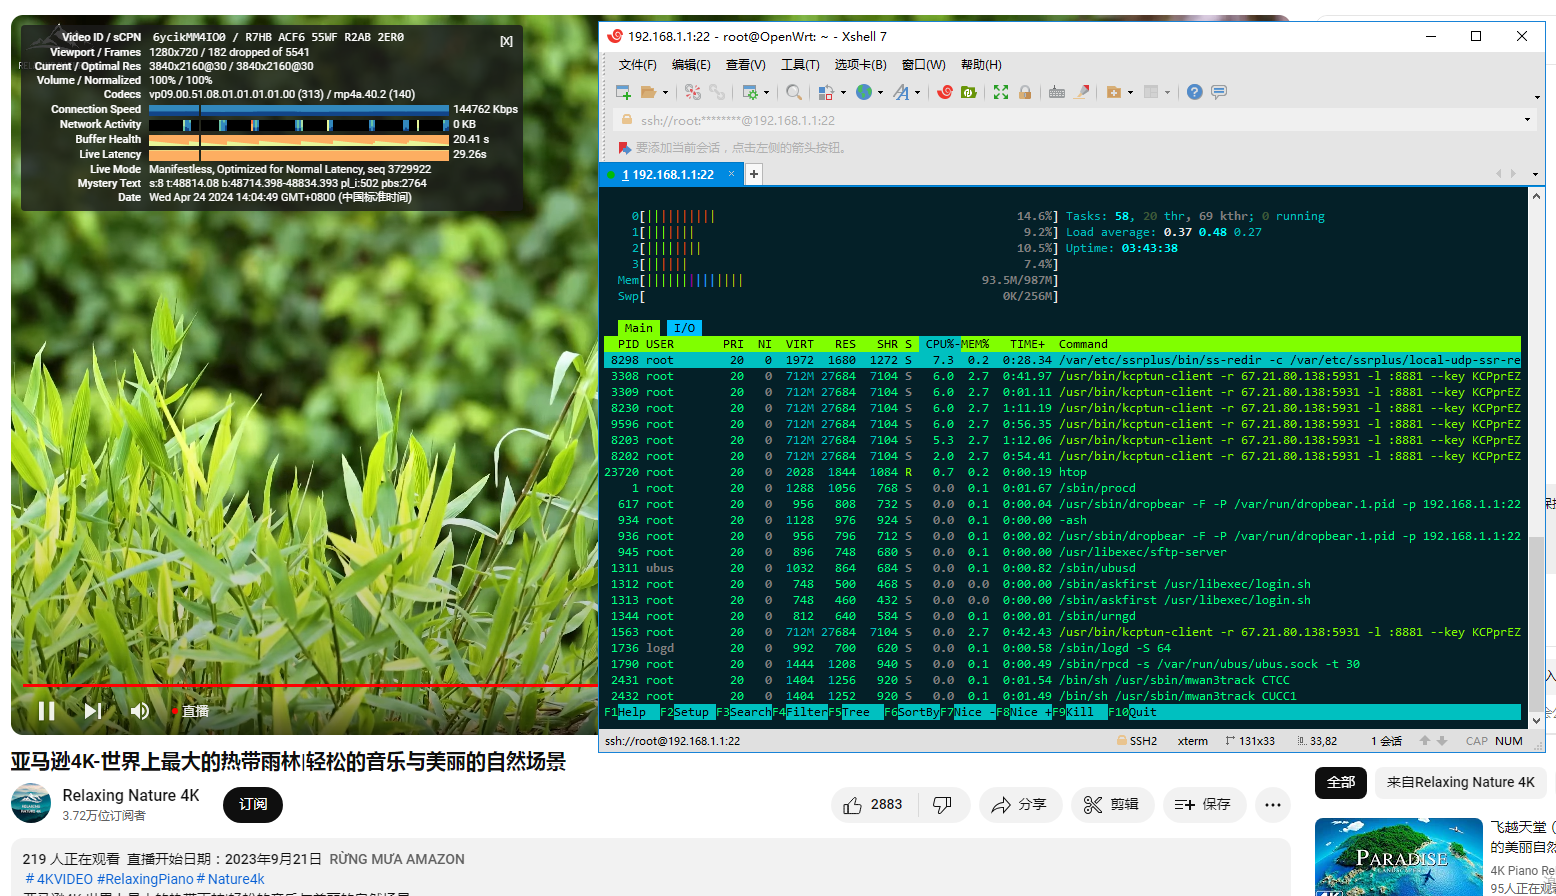Click F10 Quit in htop footer
The image size is (1556, 896).
[x=1133, y=712]
